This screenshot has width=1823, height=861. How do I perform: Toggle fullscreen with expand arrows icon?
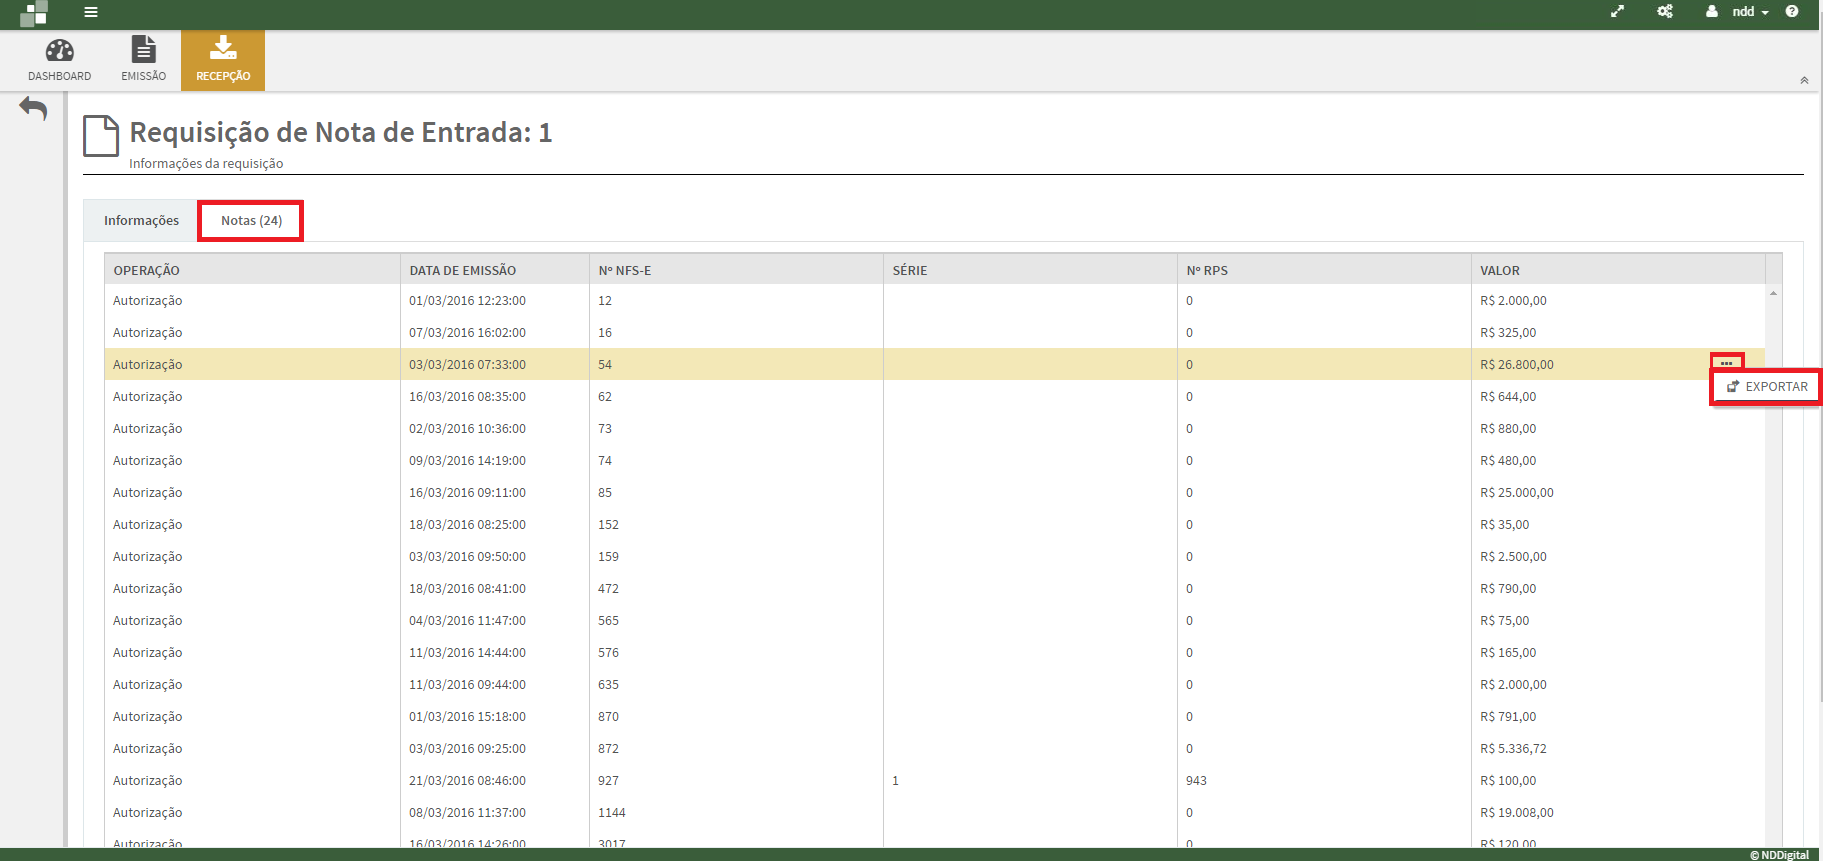1617,12
